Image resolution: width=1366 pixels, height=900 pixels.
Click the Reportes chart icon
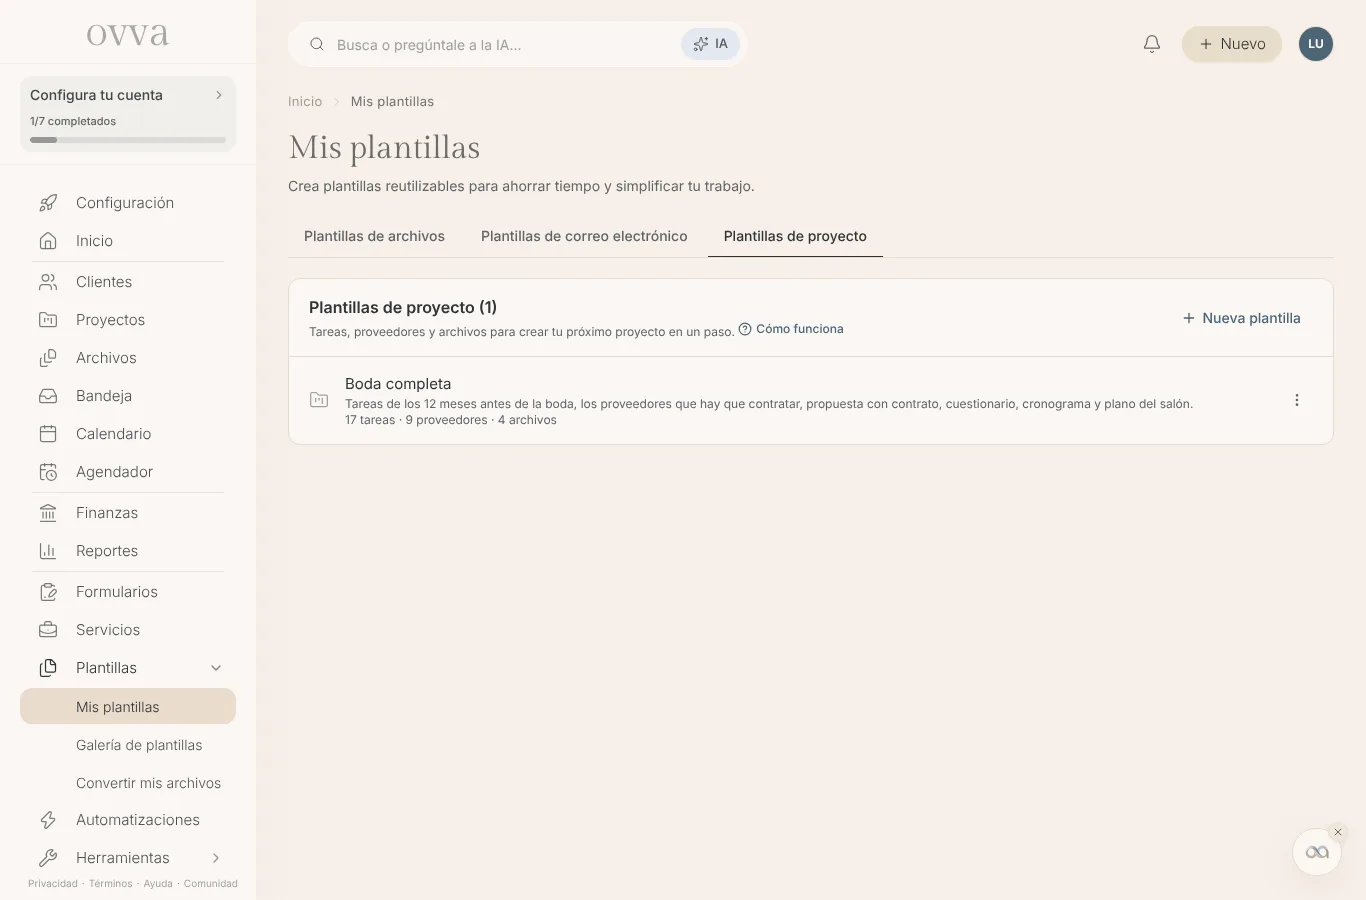(48, 551)
